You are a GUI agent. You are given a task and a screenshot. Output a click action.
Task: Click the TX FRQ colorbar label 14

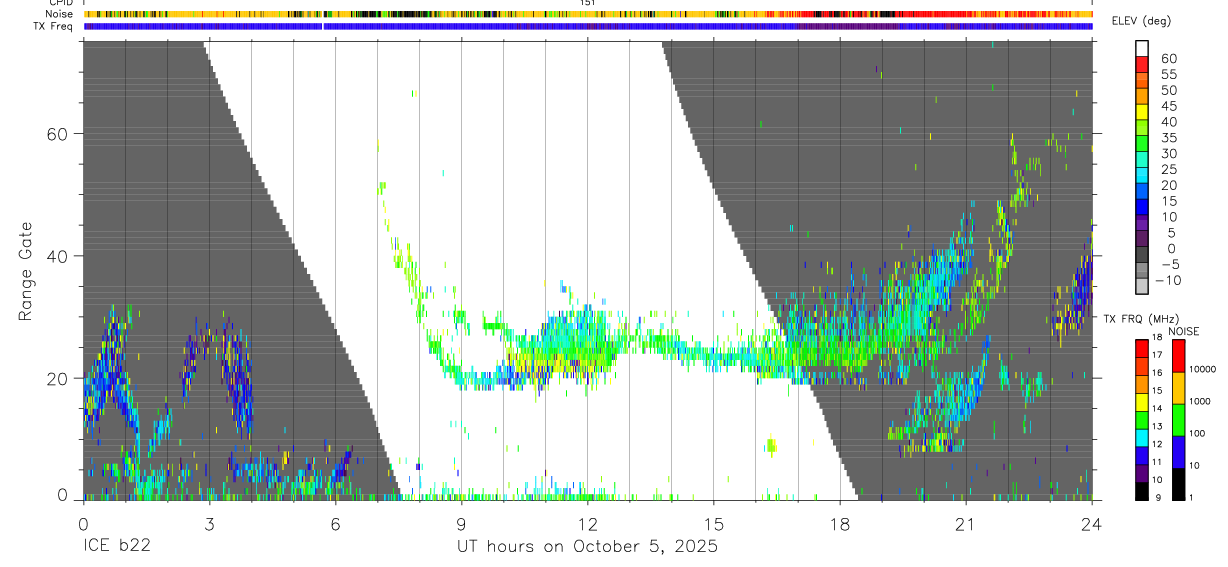1157,408
